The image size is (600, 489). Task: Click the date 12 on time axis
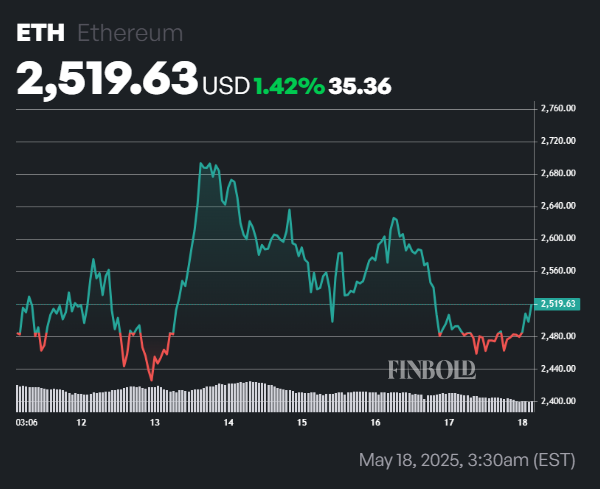[82, 422]
